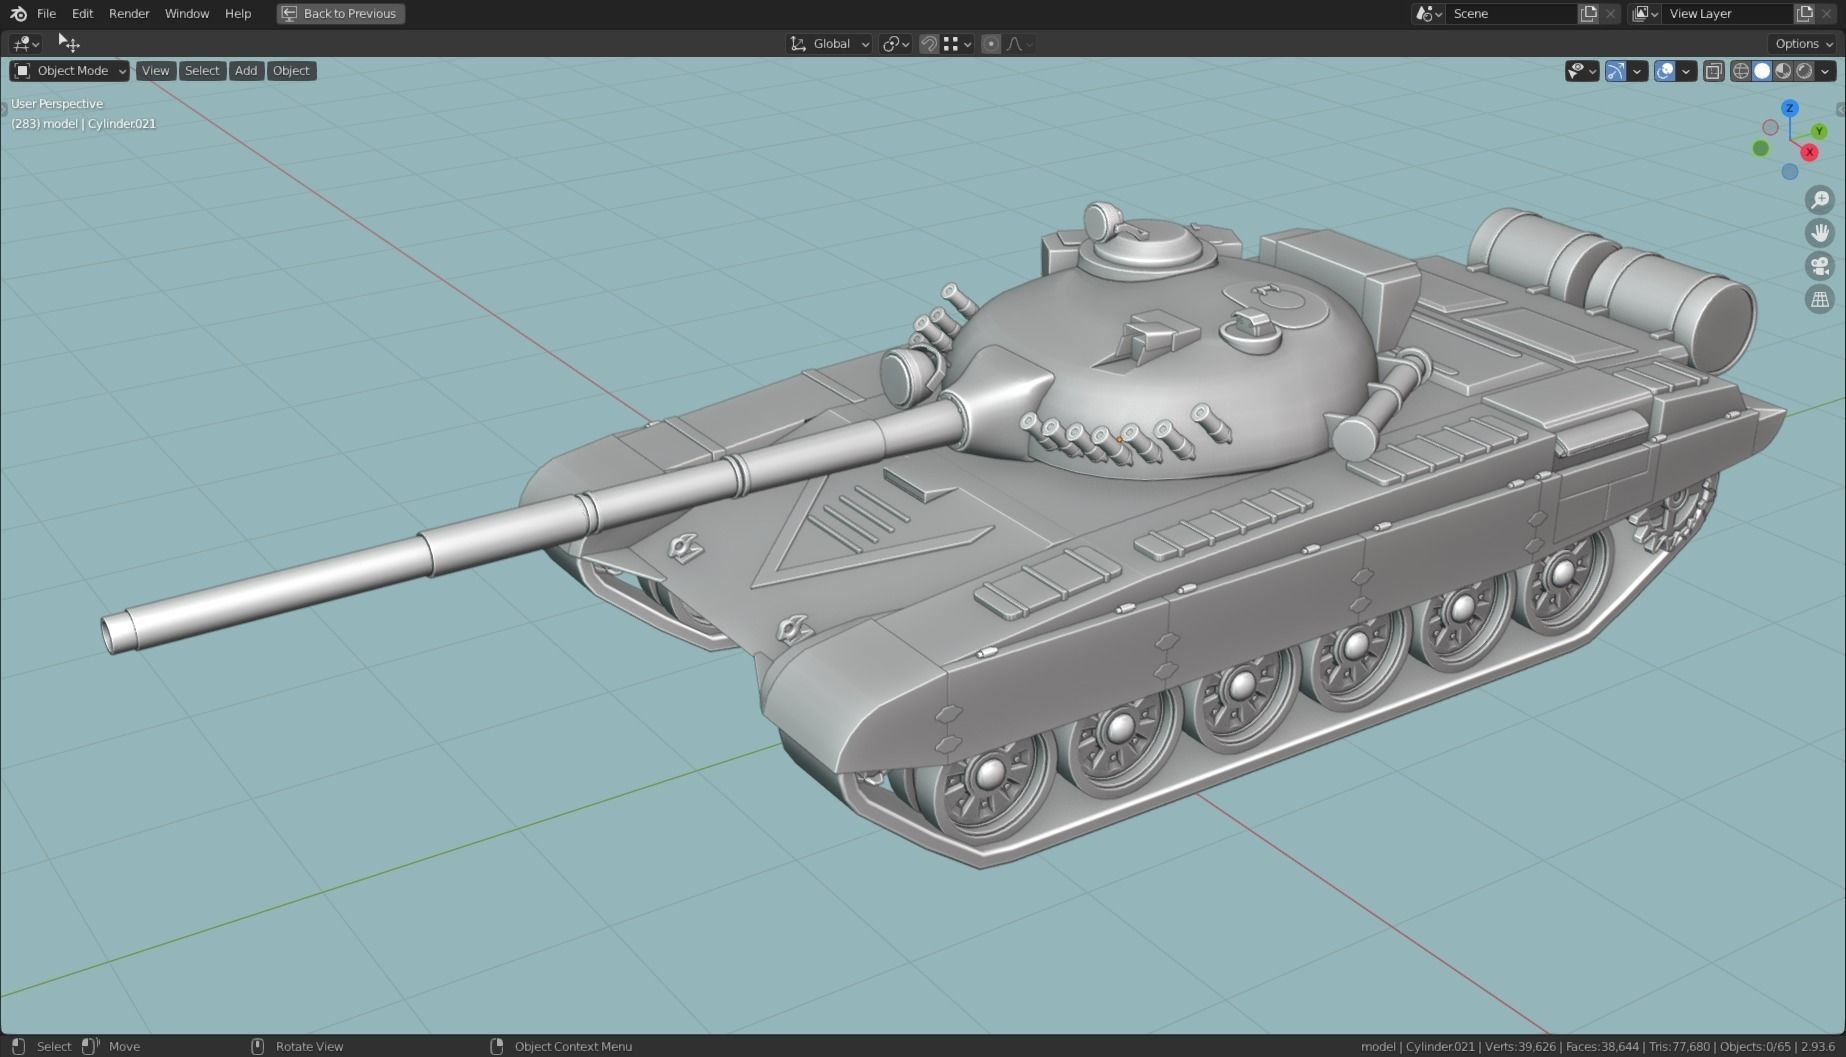
Task: Click the Faces:38,644 statistic in status bar
Action: pyautogui.click(x=1602, y=1047)
